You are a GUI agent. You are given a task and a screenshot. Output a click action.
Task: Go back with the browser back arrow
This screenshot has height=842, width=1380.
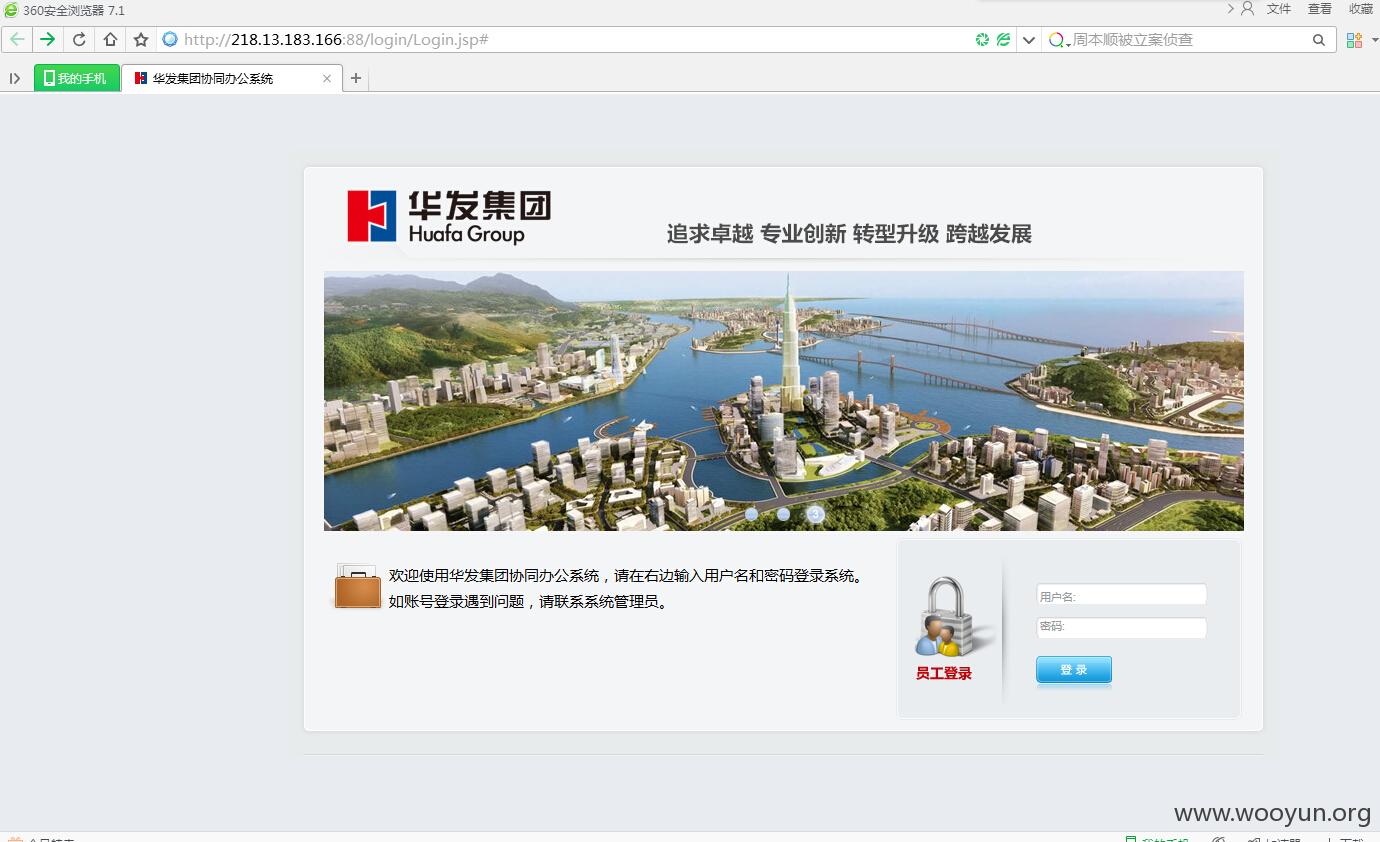click(x=17, y=40)
